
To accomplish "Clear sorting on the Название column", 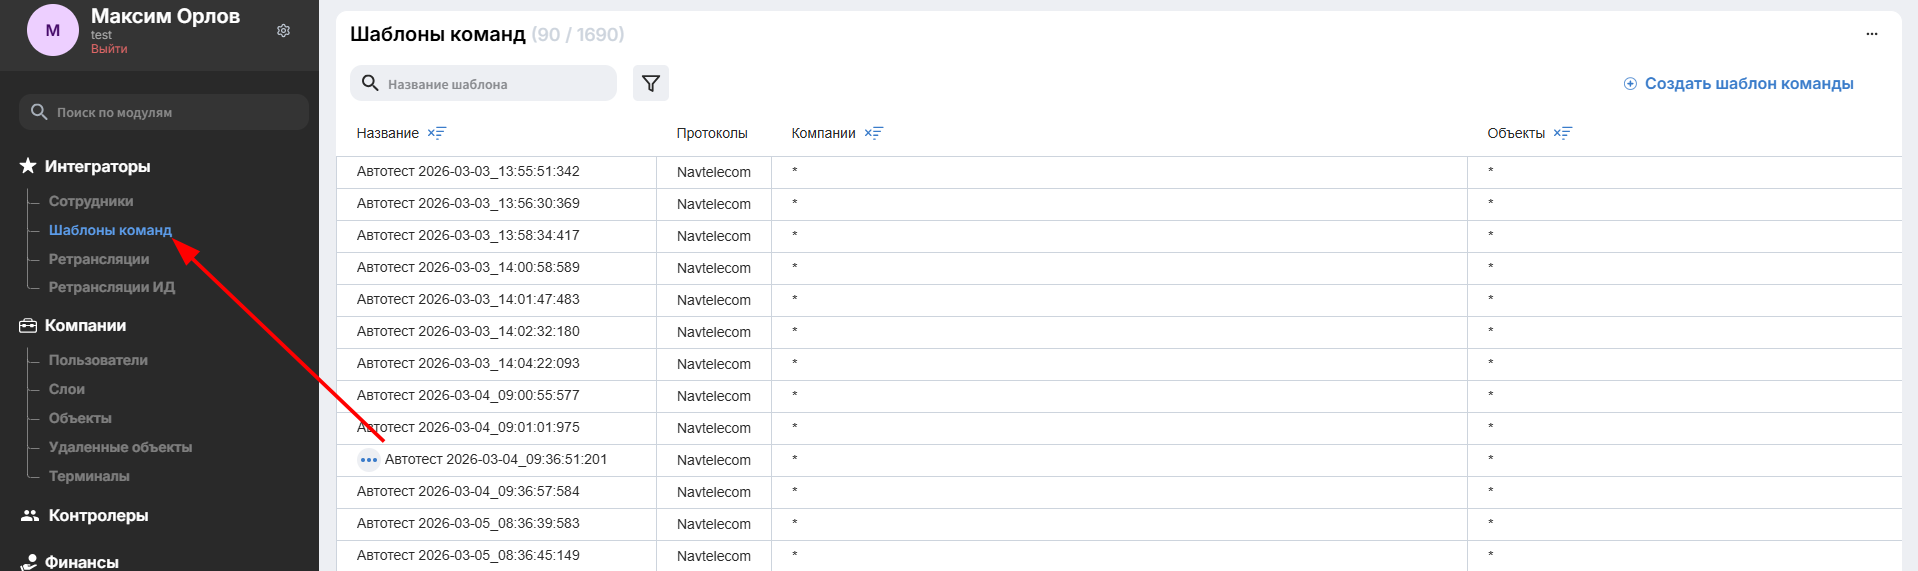I will click(x=437, y=133).
